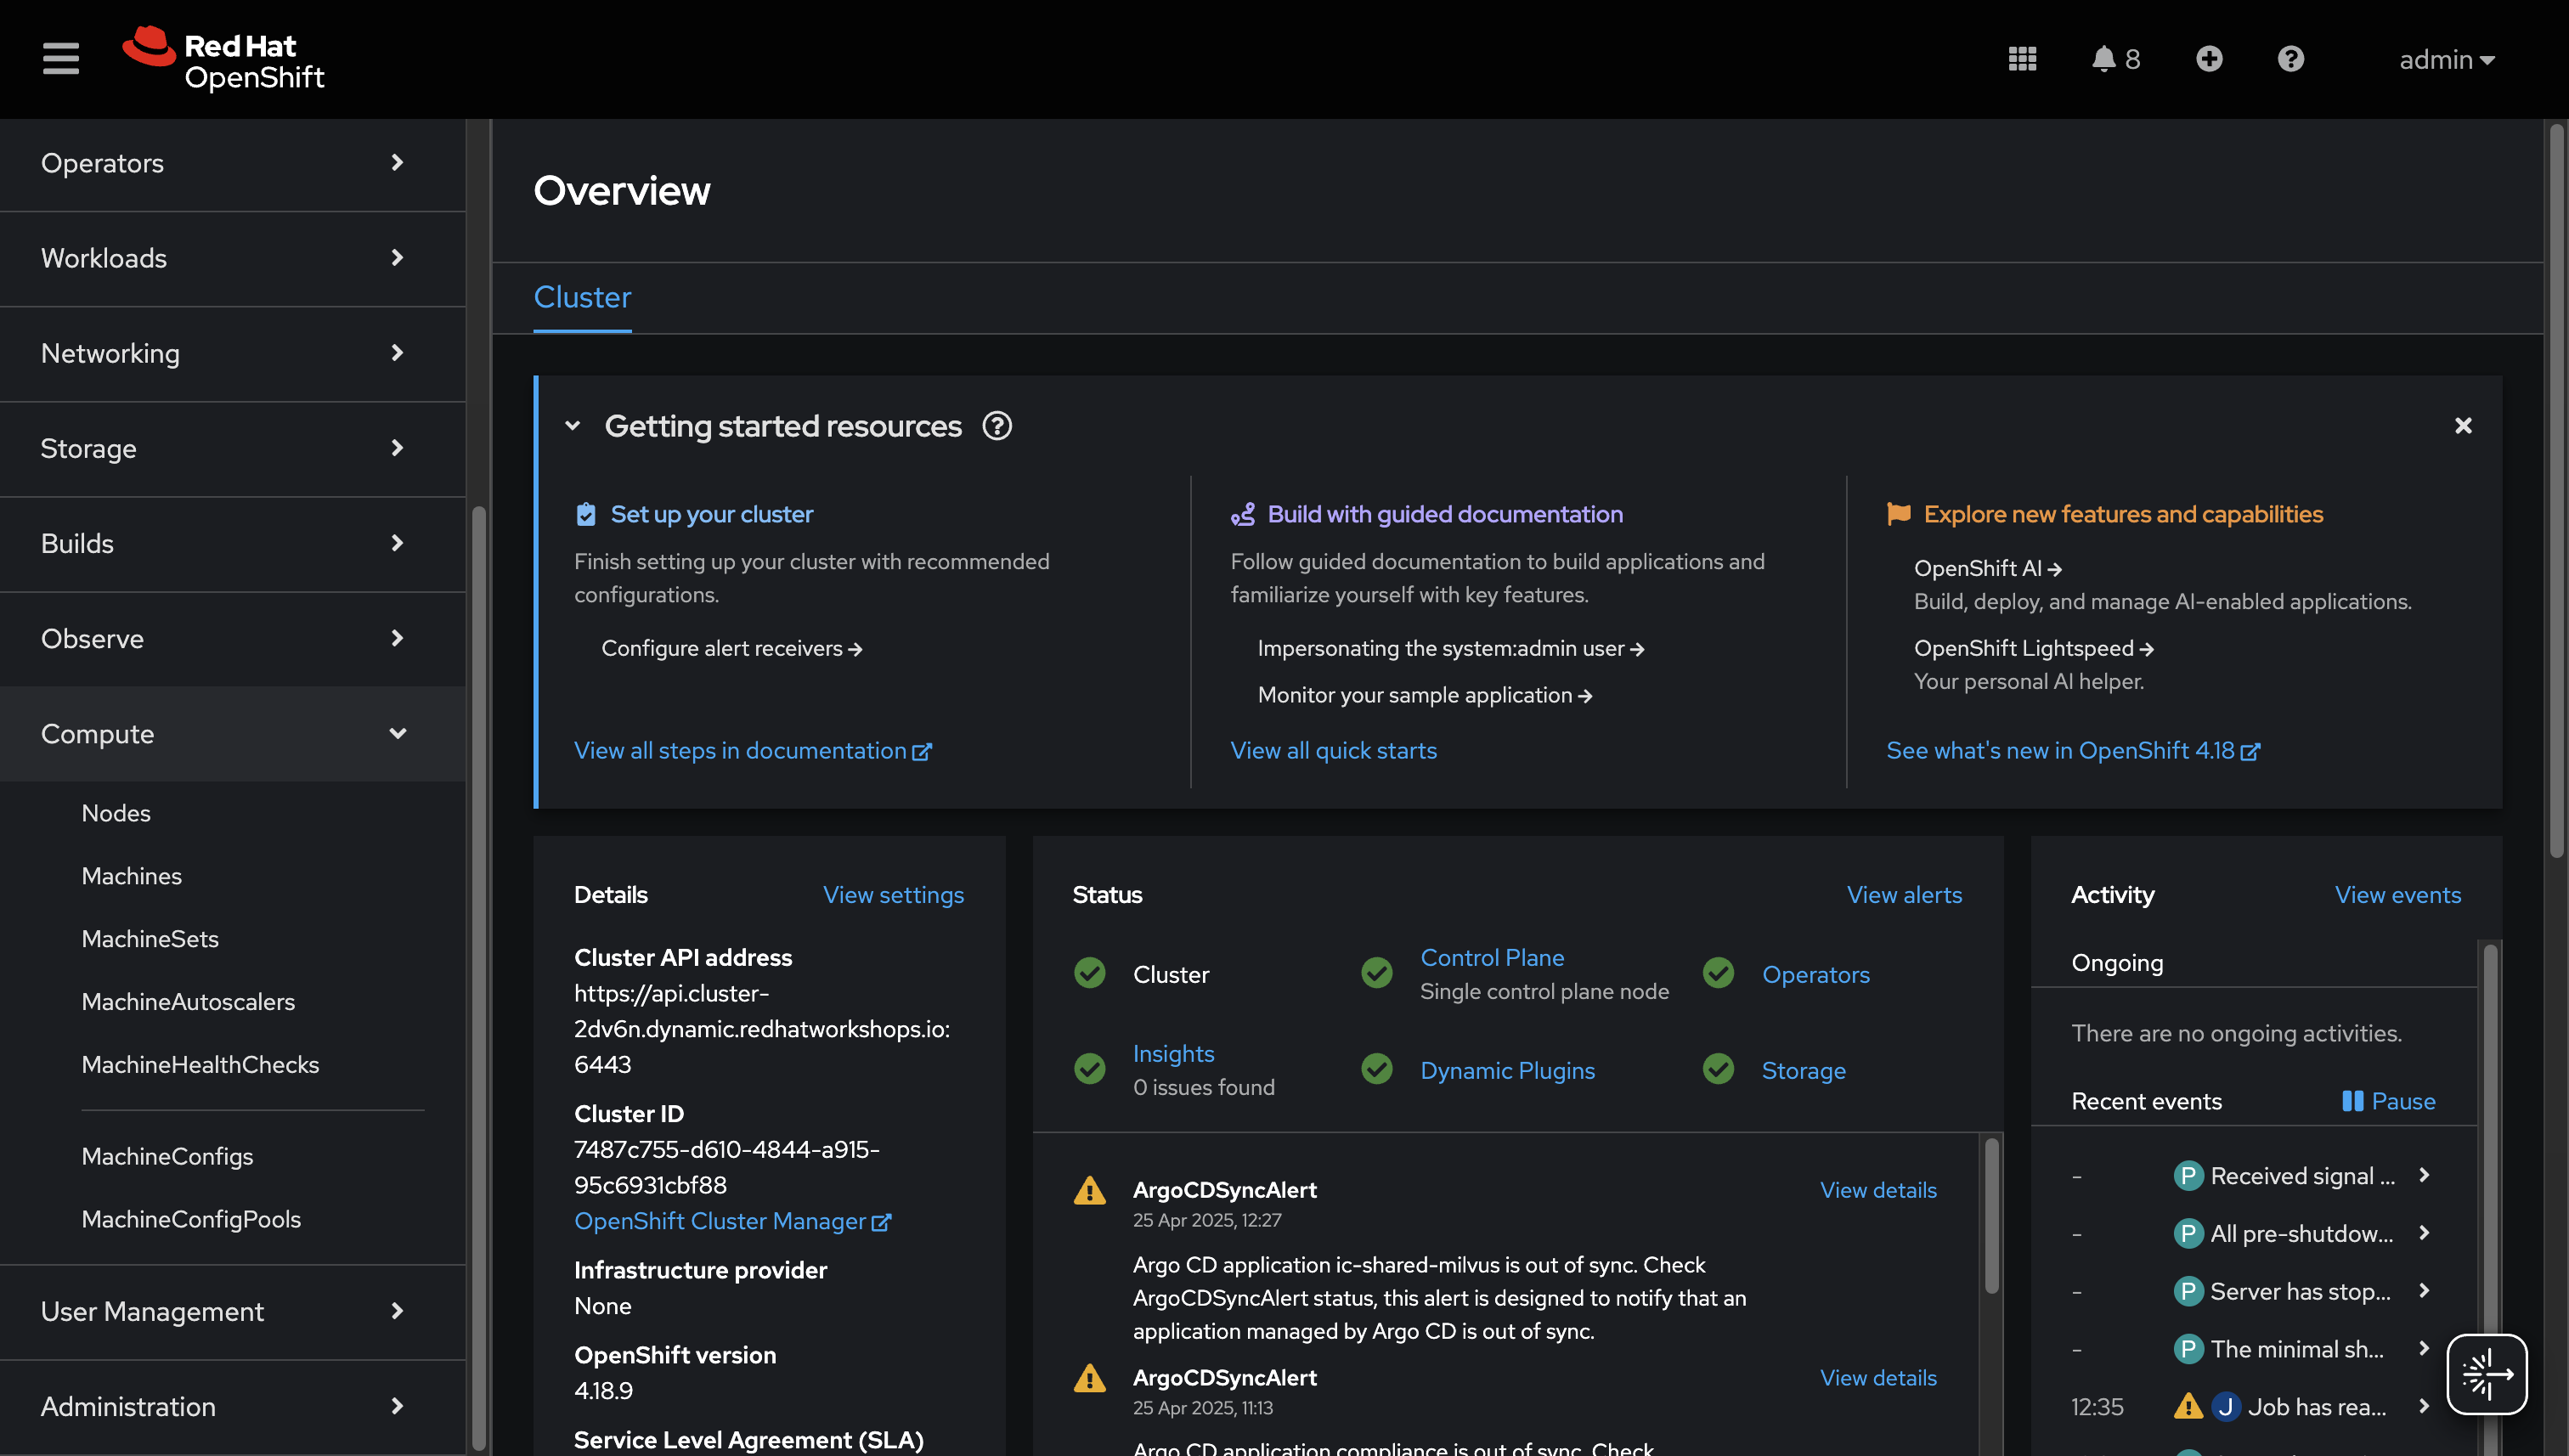The width and height of the screenshot is (2569, 1456).
Task: Open the Lightspeed assistant floating button
Action: 2486,1374
